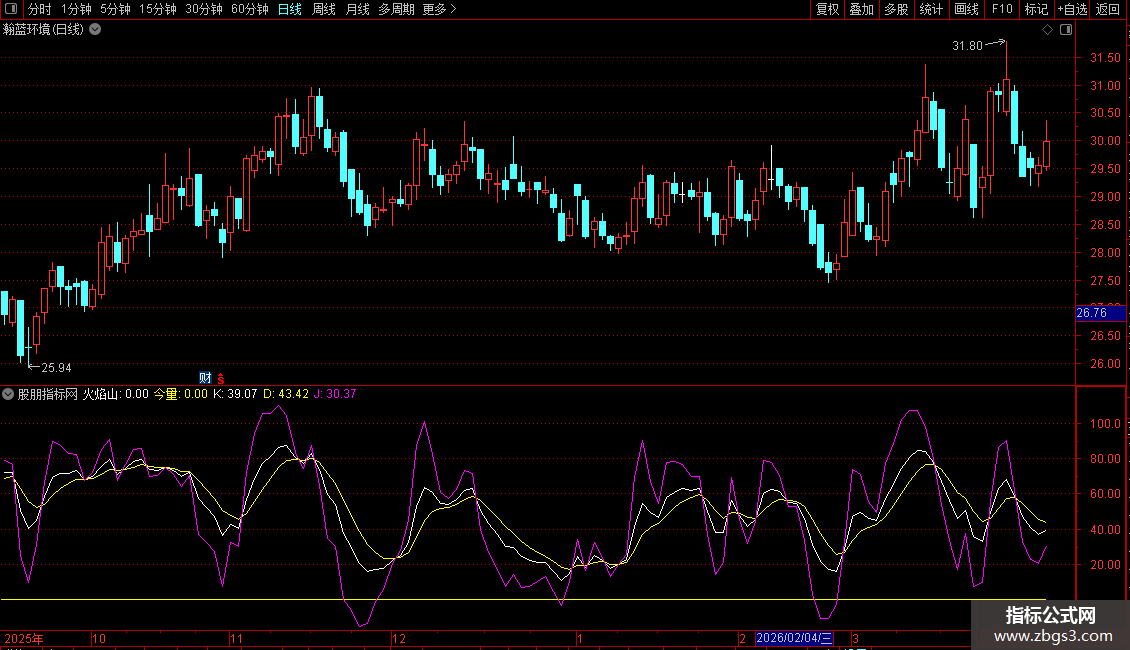The width and height of the screenshot is (1130, 650).
Task: Switch to the 周线 weekly chart period
Action: 323,9
